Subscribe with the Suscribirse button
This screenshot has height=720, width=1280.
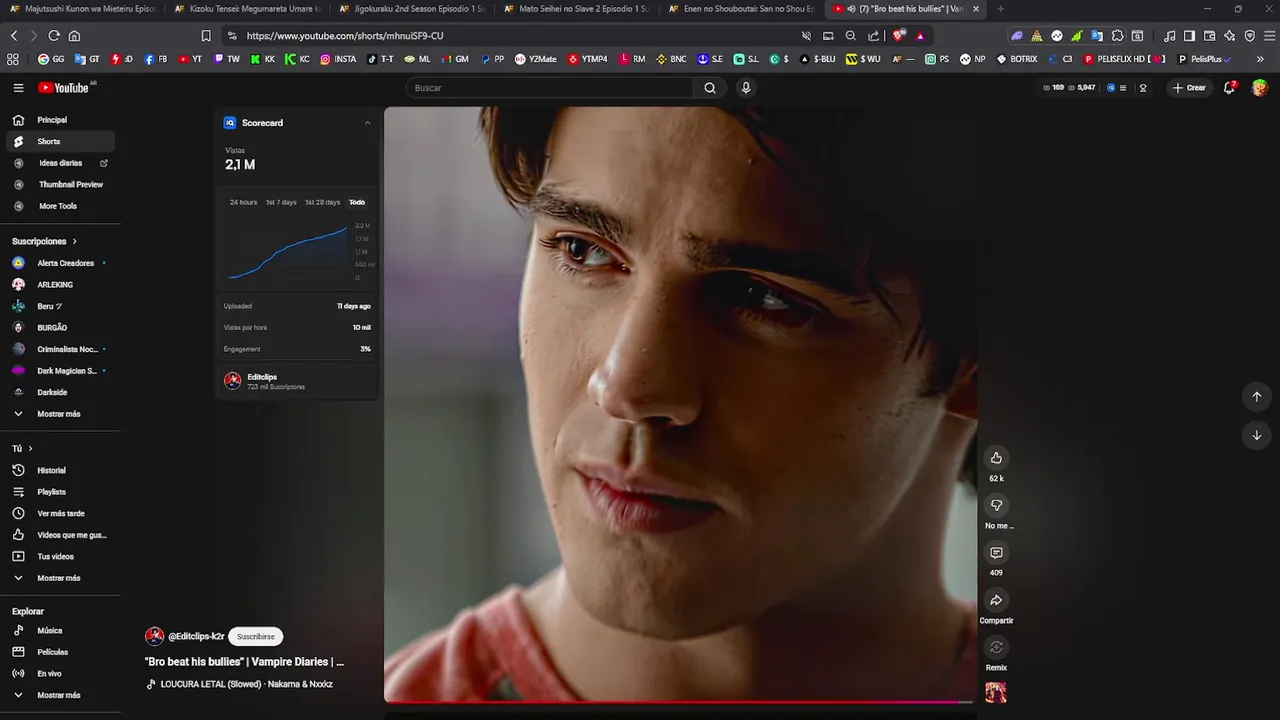[x=256, y=636]
